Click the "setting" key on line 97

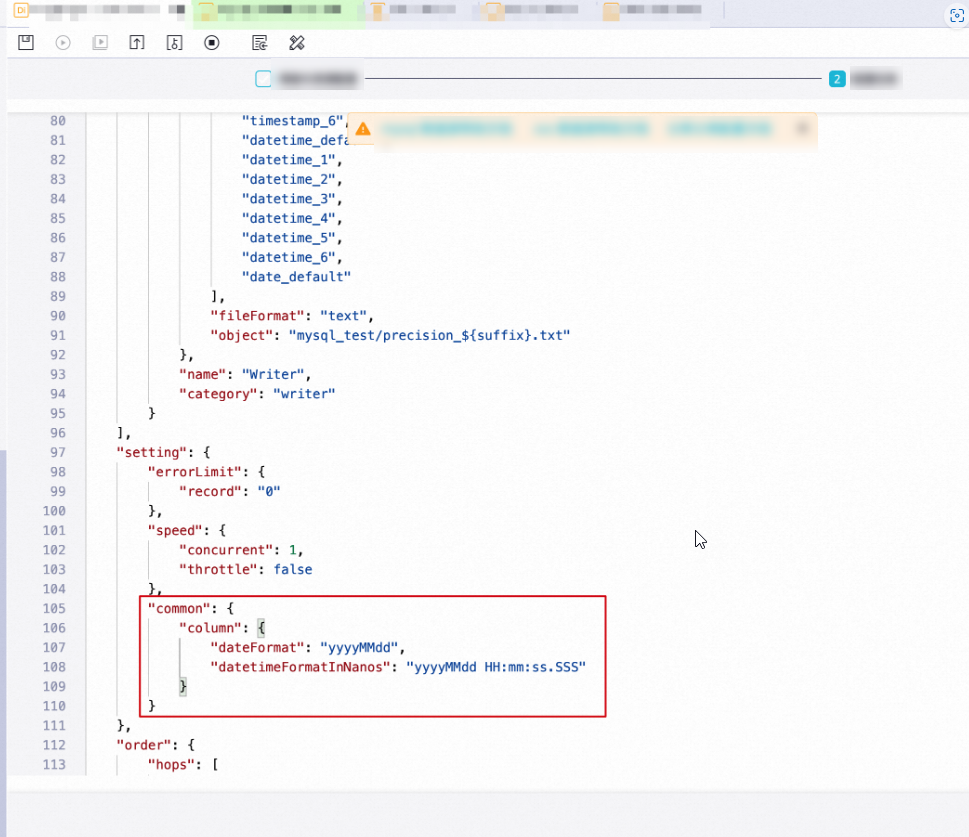[151, 452]
